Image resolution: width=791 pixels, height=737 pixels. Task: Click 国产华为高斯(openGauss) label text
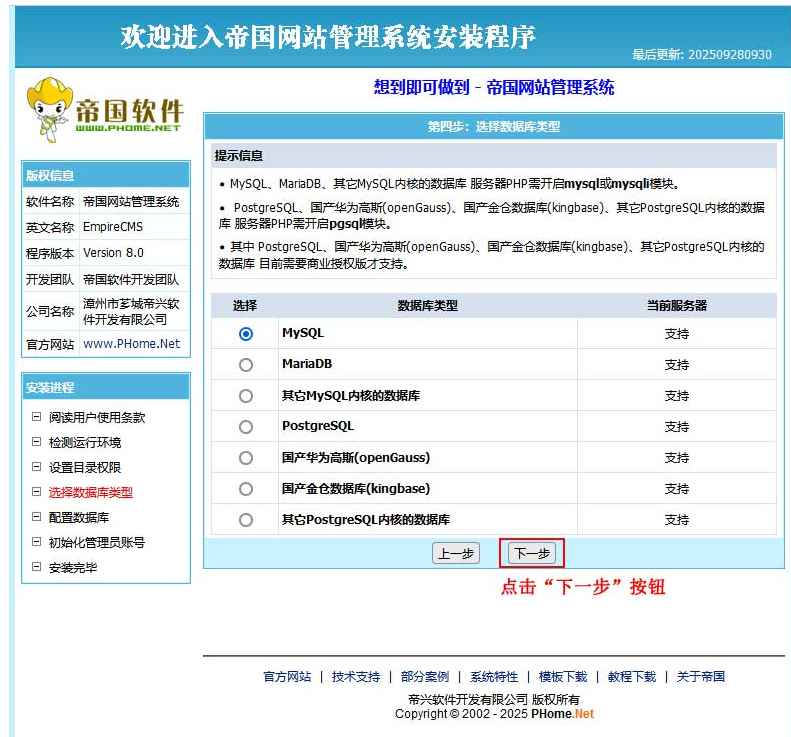[x=356, y=458]
